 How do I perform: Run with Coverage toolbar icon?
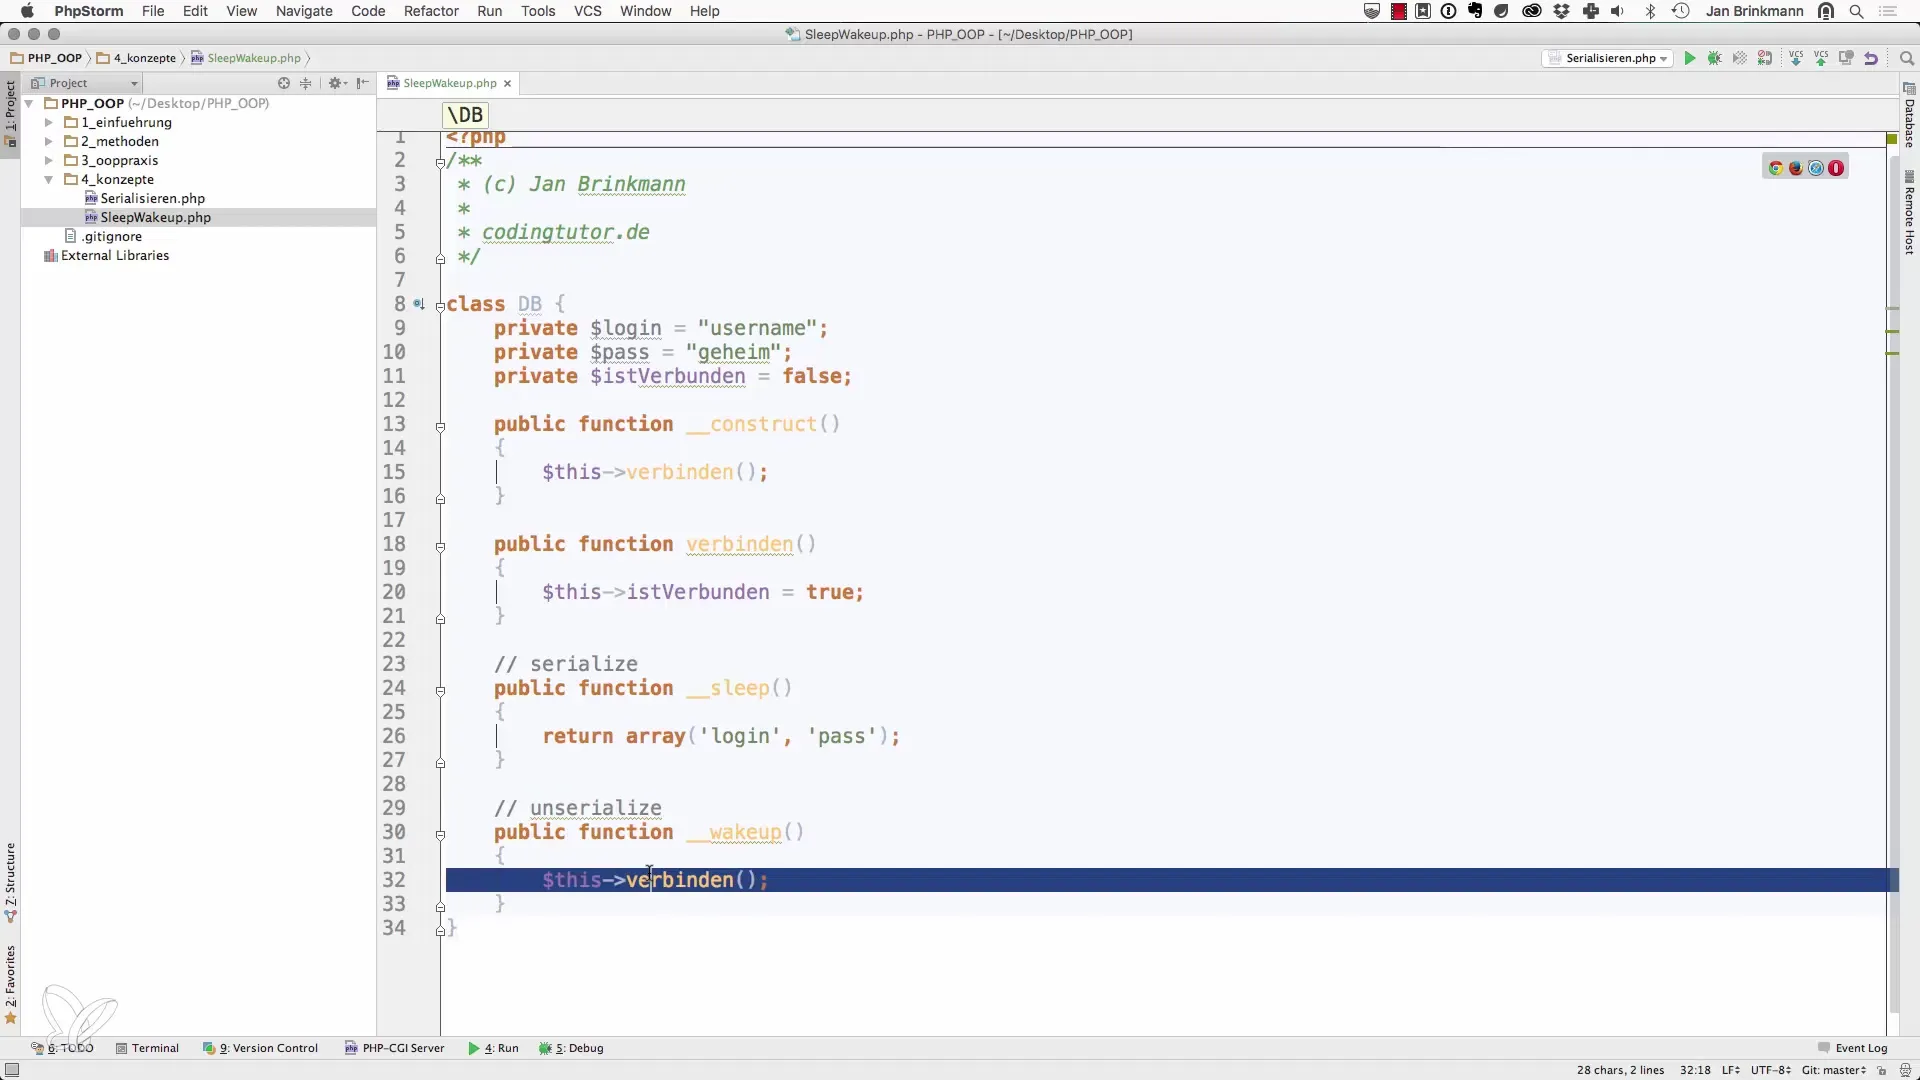pyautogui.click(x=1740, y=58)
